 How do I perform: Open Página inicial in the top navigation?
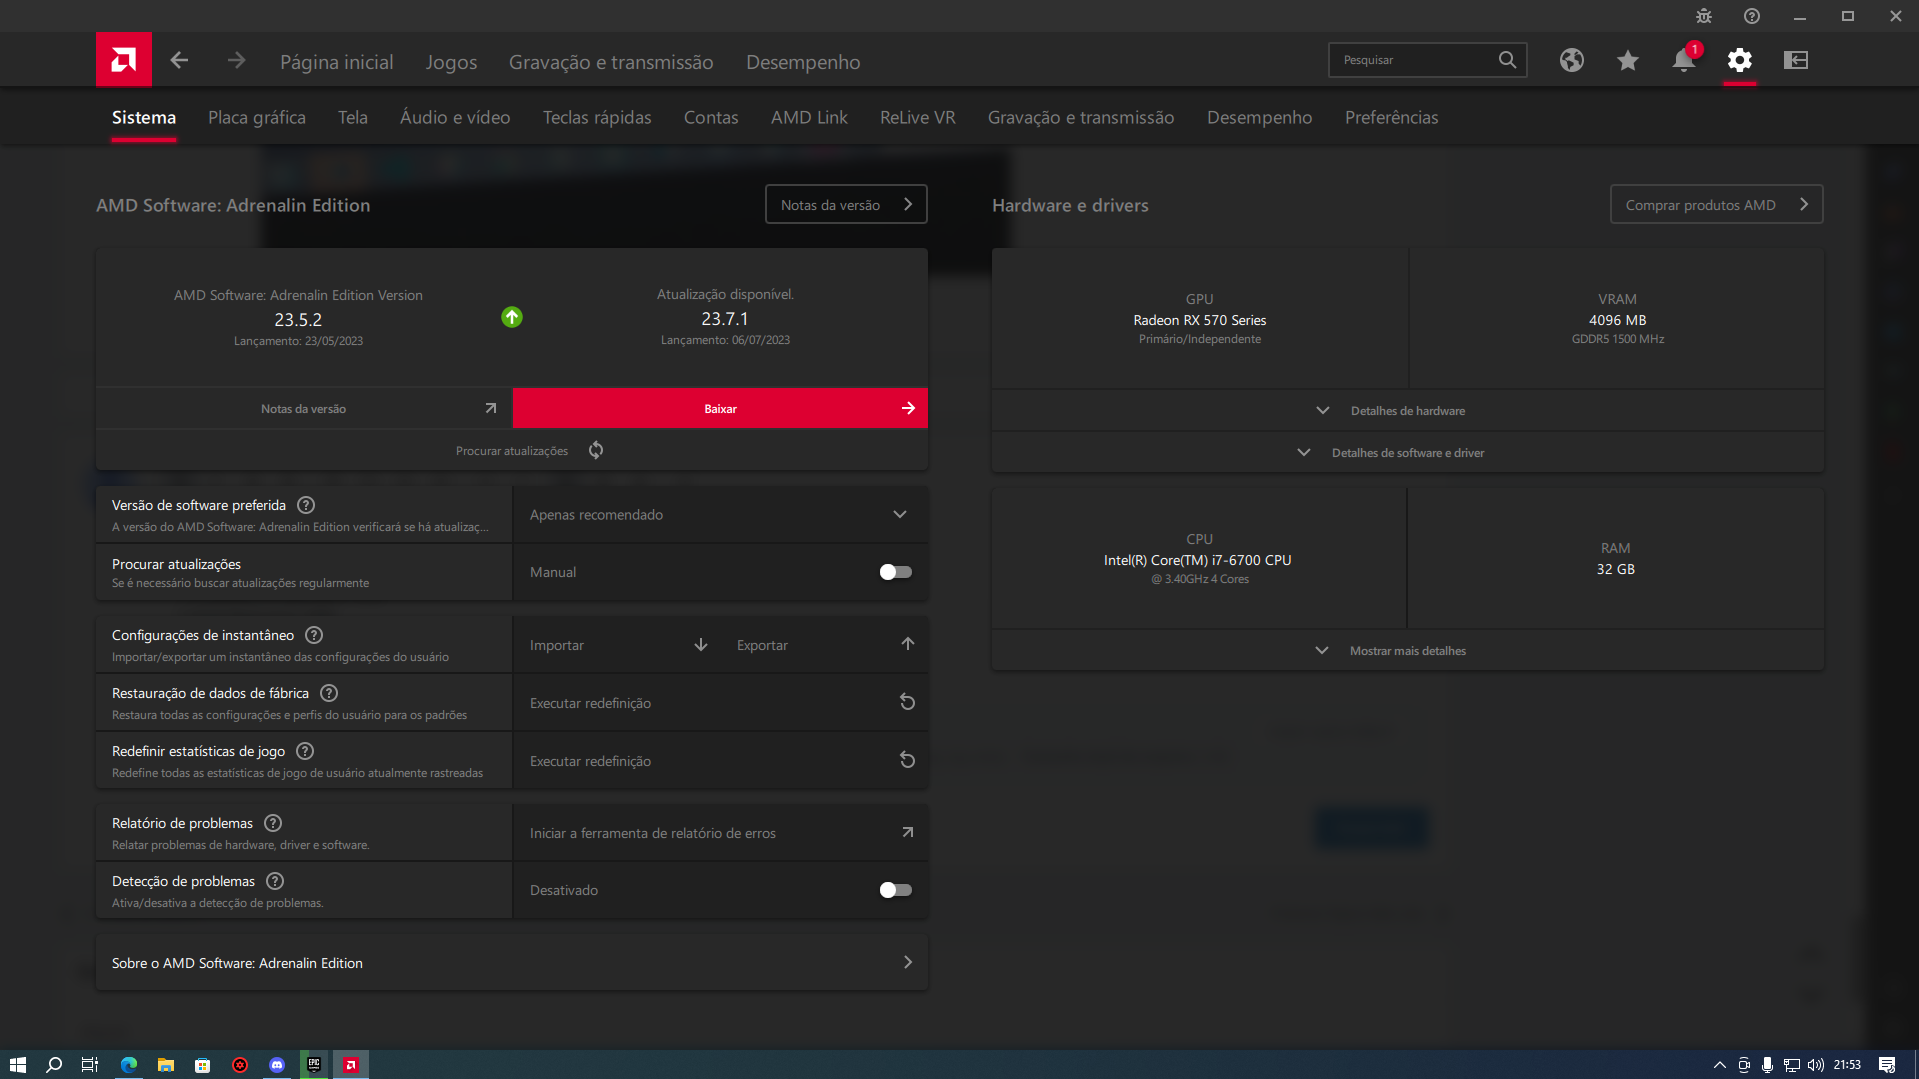(x=337, y=62)
